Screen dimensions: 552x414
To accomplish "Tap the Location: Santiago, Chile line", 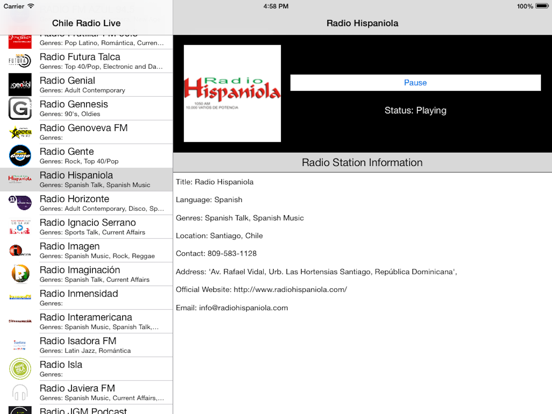I will click(x=219, y=236).
